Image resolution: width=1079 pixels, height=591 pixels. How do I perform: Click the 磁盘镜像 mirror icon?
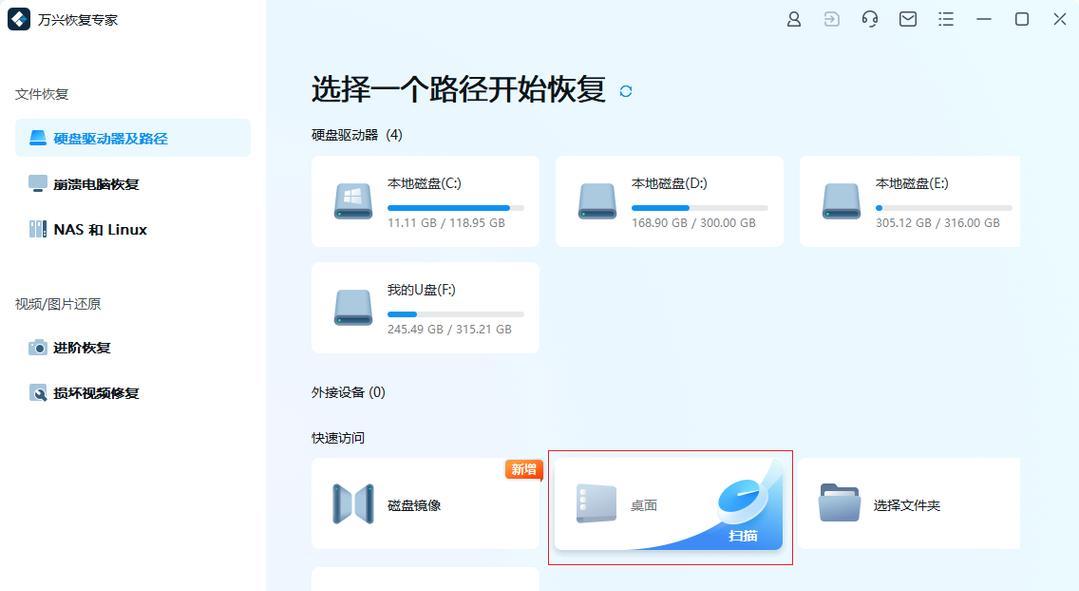point(353,504)
